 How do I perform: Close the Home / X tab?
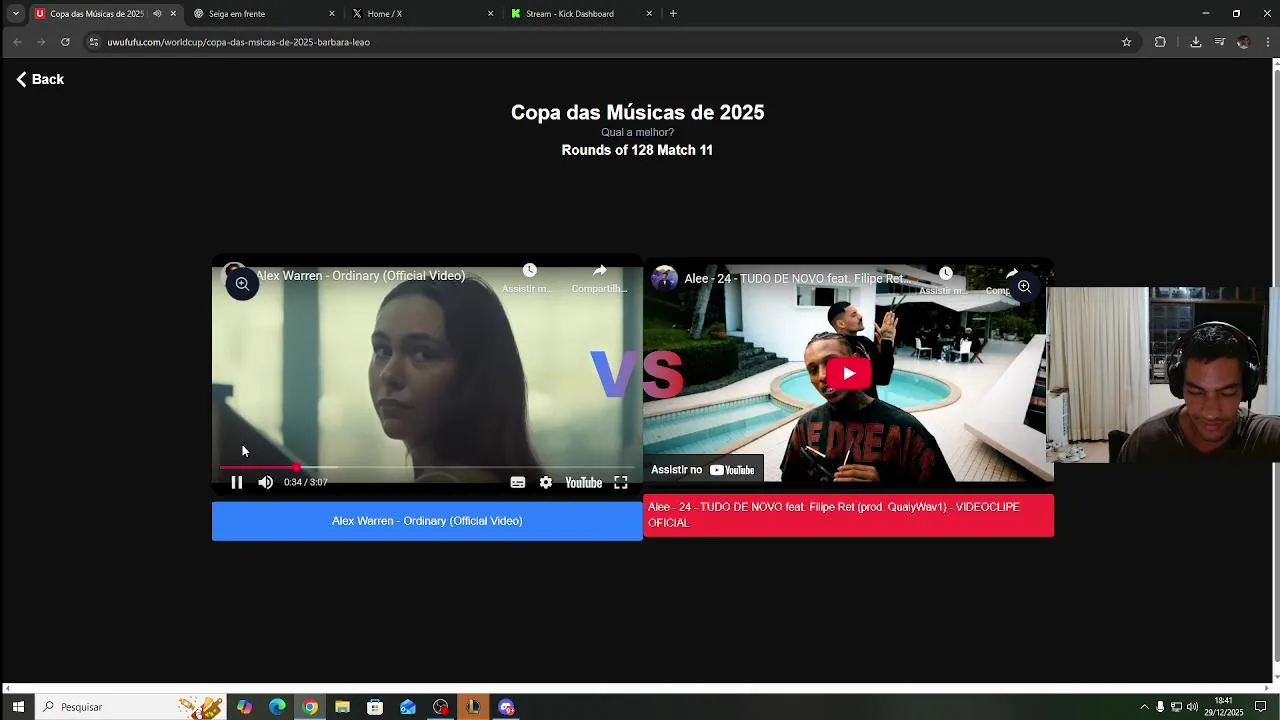(x=490, y=14)
